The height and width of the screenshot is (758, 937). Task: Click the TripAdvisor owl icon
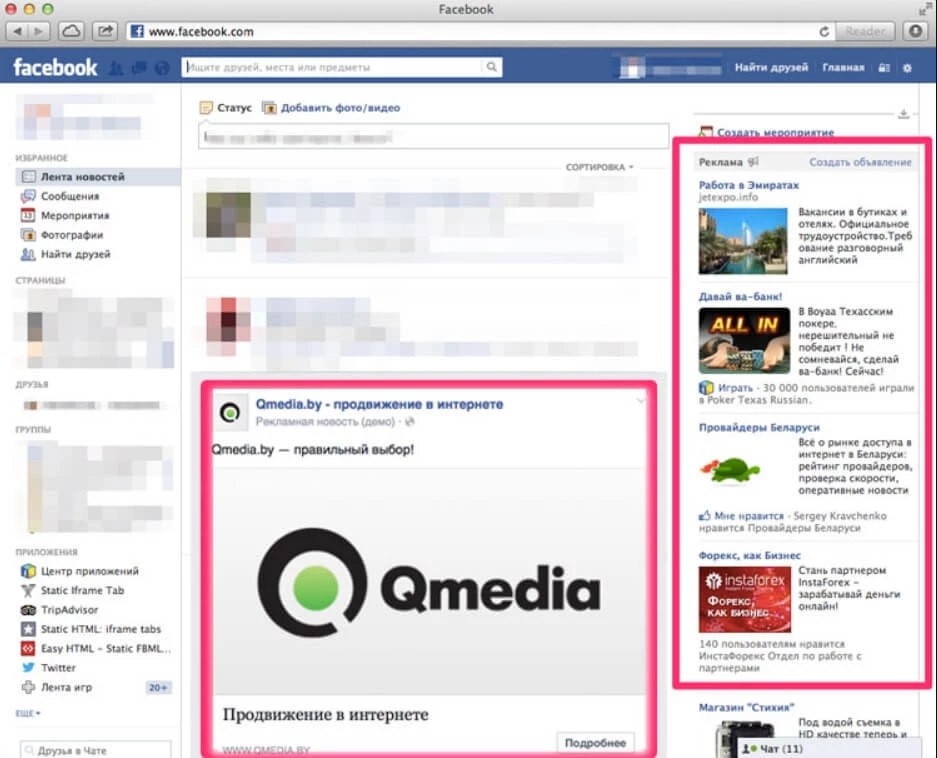click(28, 610)
